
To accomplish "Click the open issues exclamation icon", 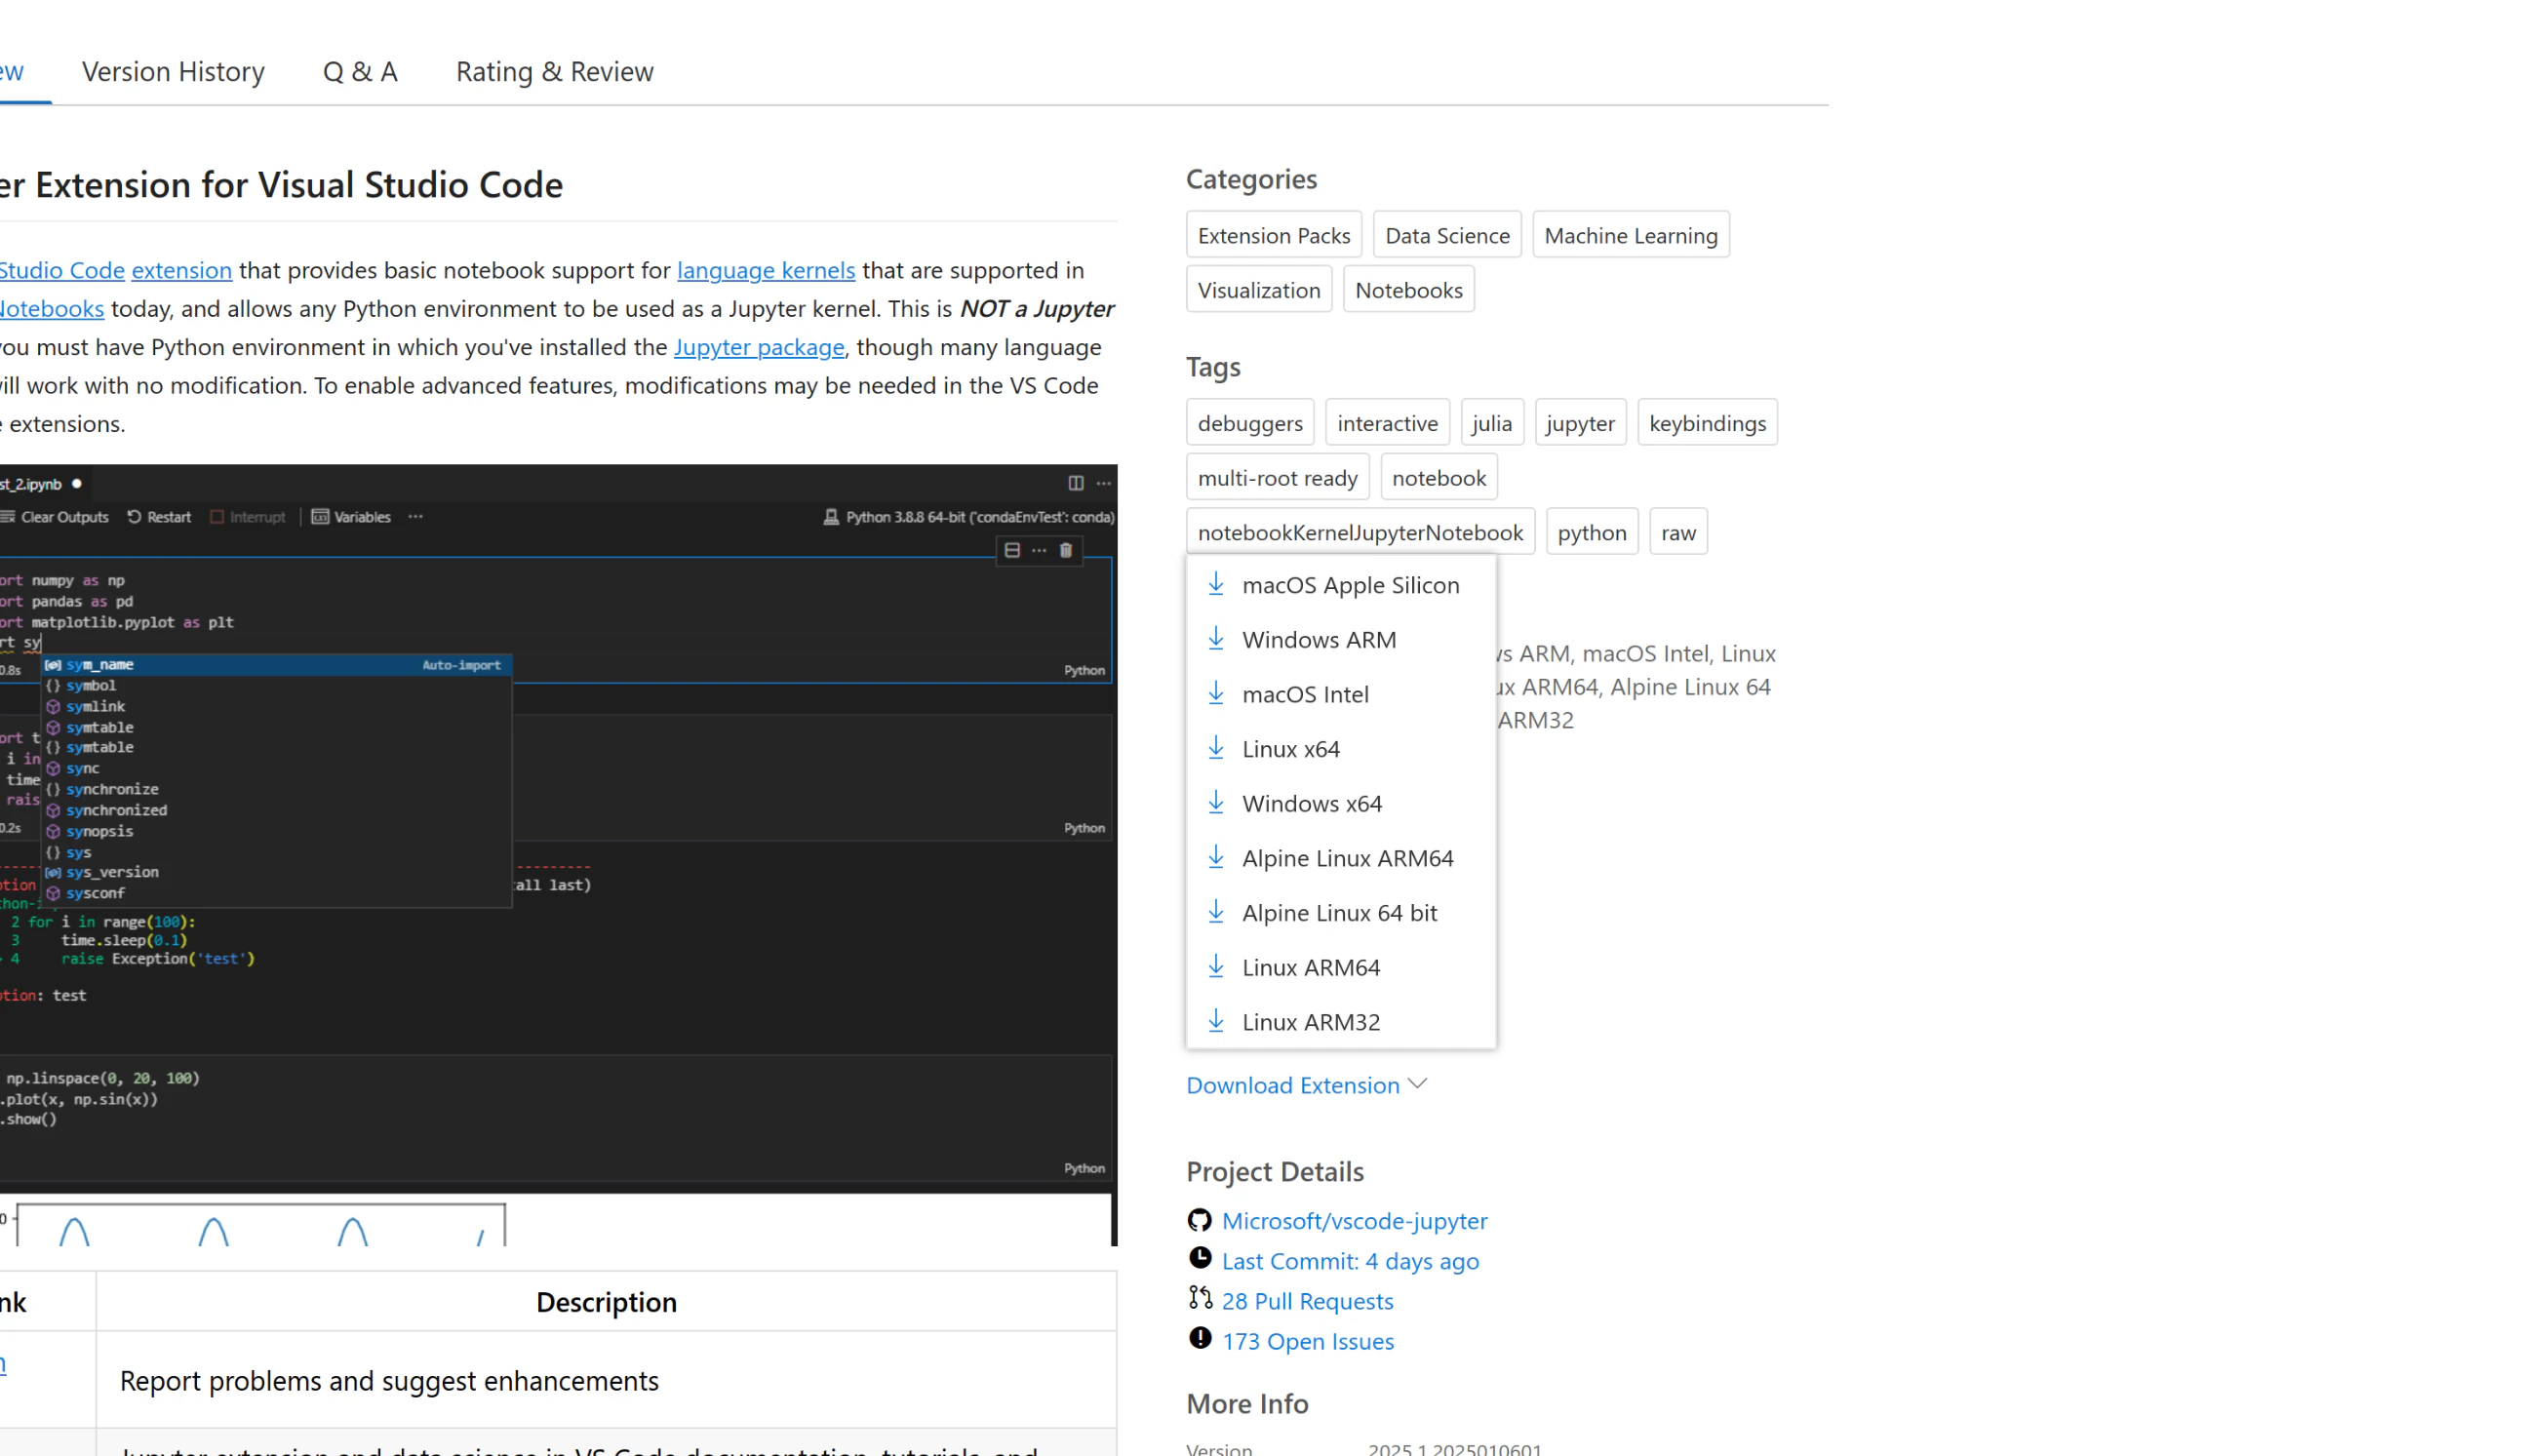I will click(1199, 1338).
